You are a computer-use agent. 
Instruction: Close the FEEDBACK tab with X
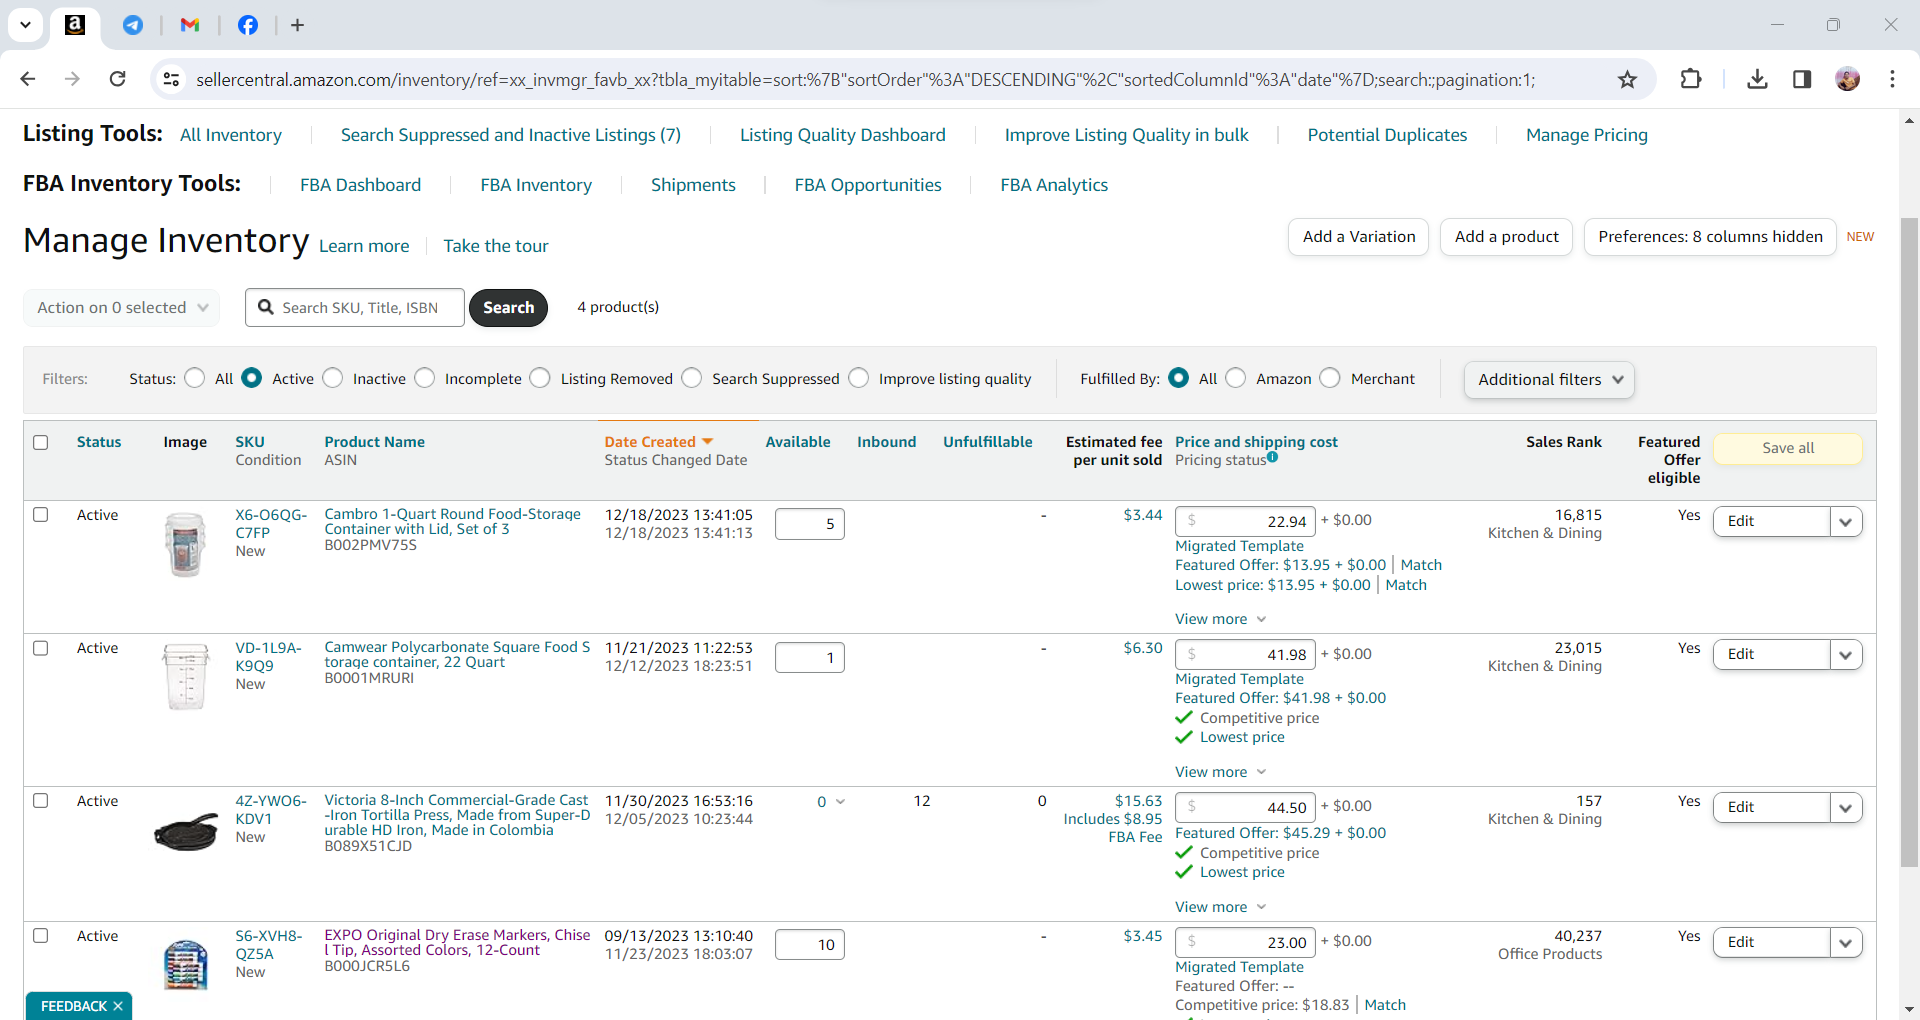(x=118, y=1006)
